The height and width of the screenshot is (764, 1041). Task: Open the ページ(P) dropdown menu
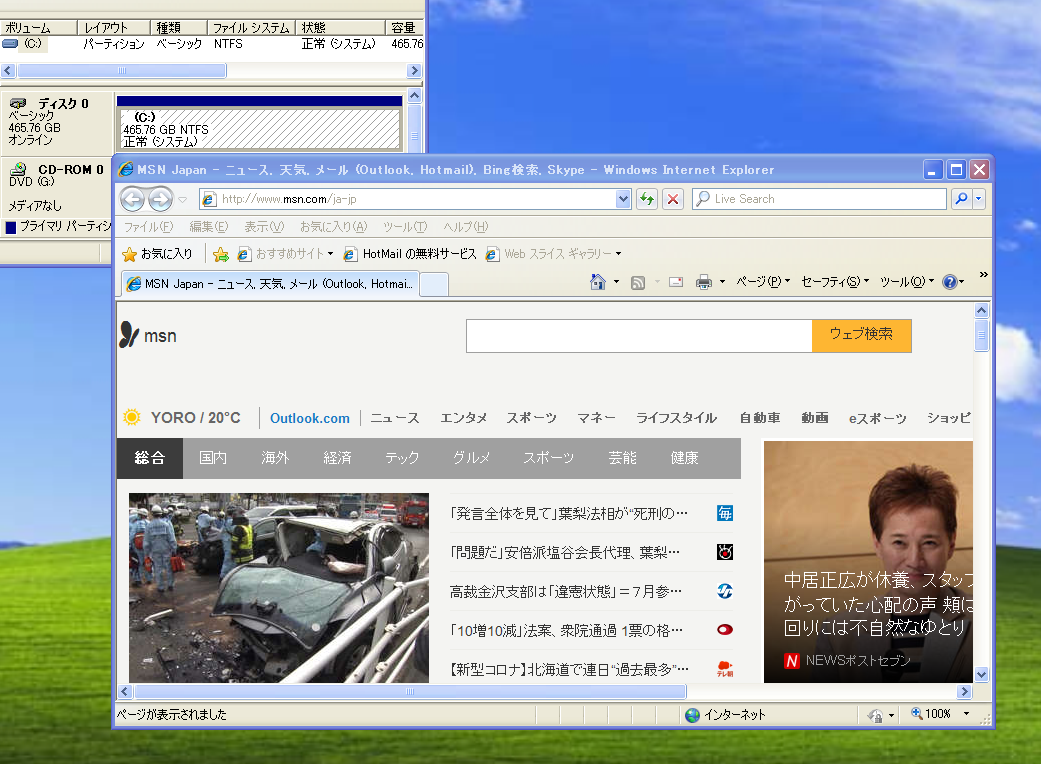(762, 282)
